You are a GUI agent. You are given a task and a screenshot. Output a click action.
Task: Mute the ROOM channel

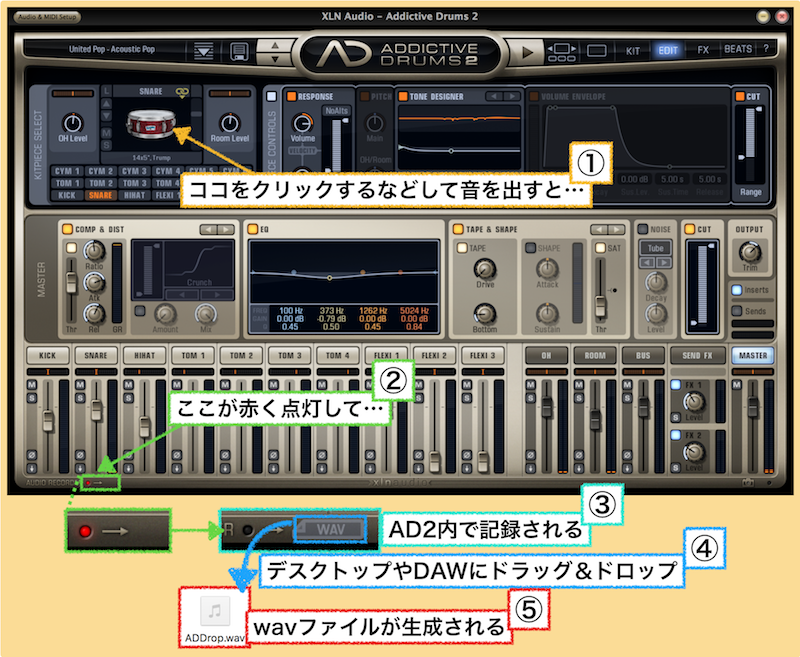(579, 385)
